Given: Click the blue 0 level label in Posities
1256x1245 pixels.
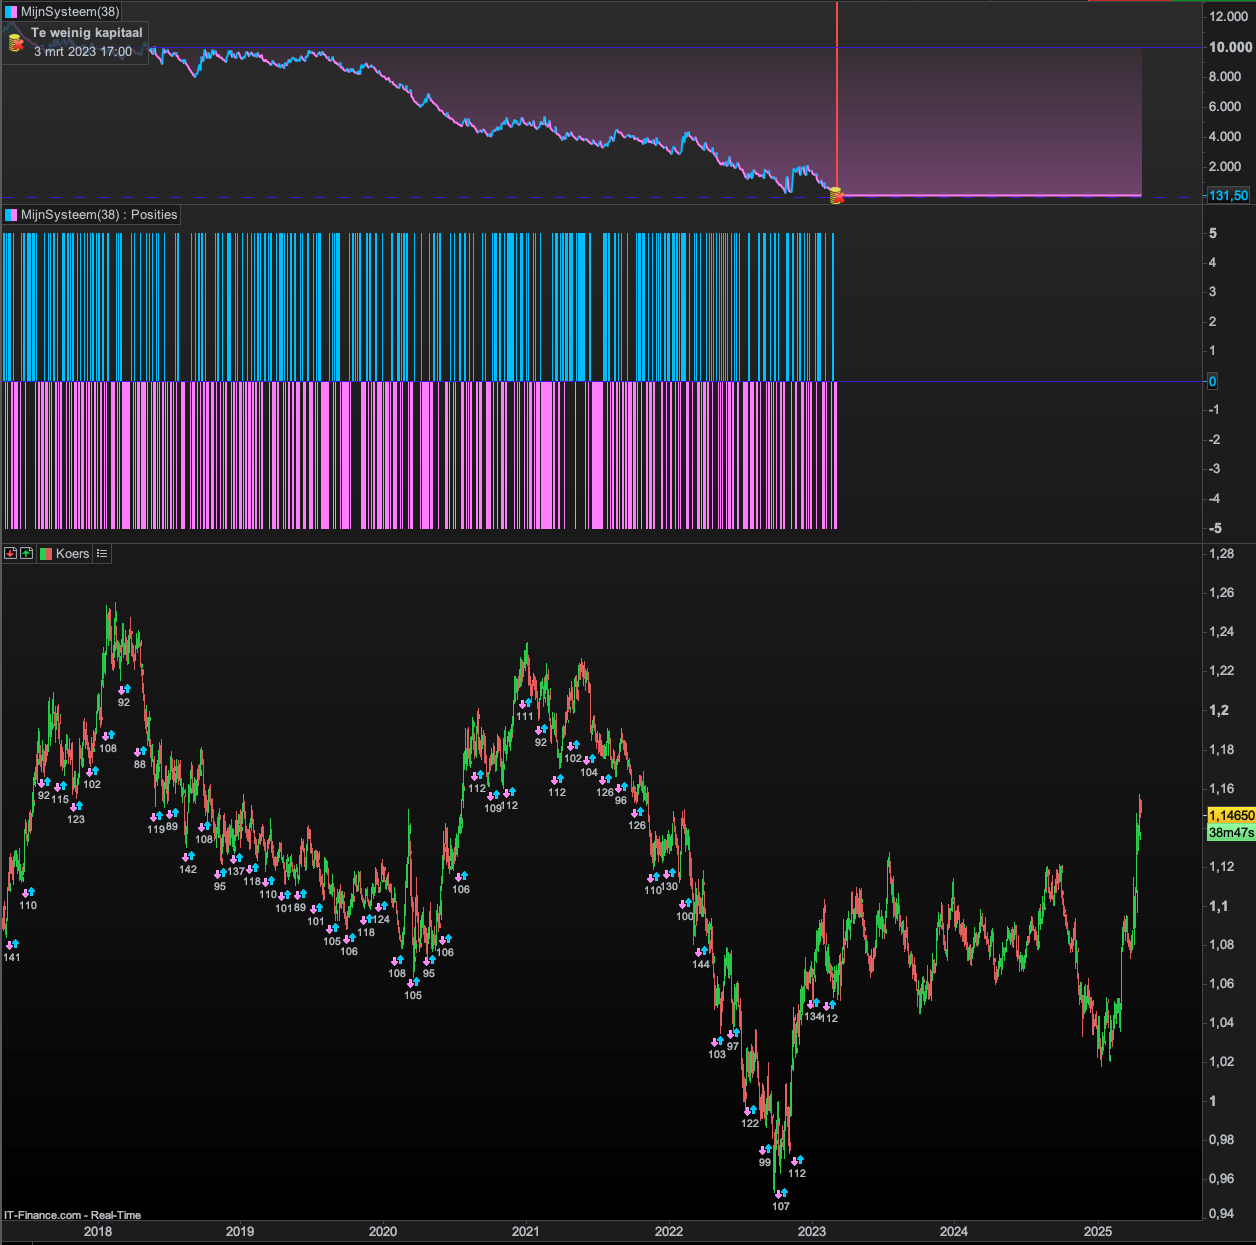Looking at the screenshot, I should pos(1213,381).
